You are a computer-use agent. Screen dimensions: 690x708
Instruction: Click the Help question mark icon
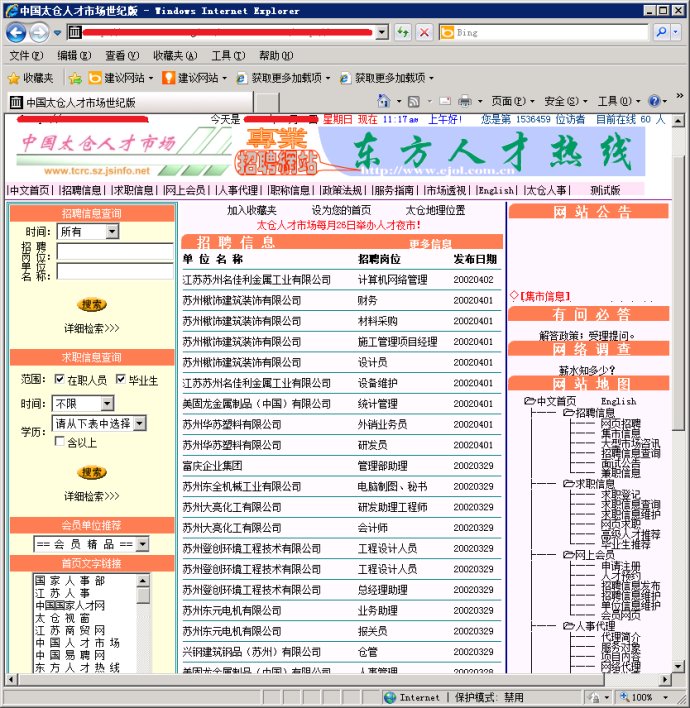654,102
